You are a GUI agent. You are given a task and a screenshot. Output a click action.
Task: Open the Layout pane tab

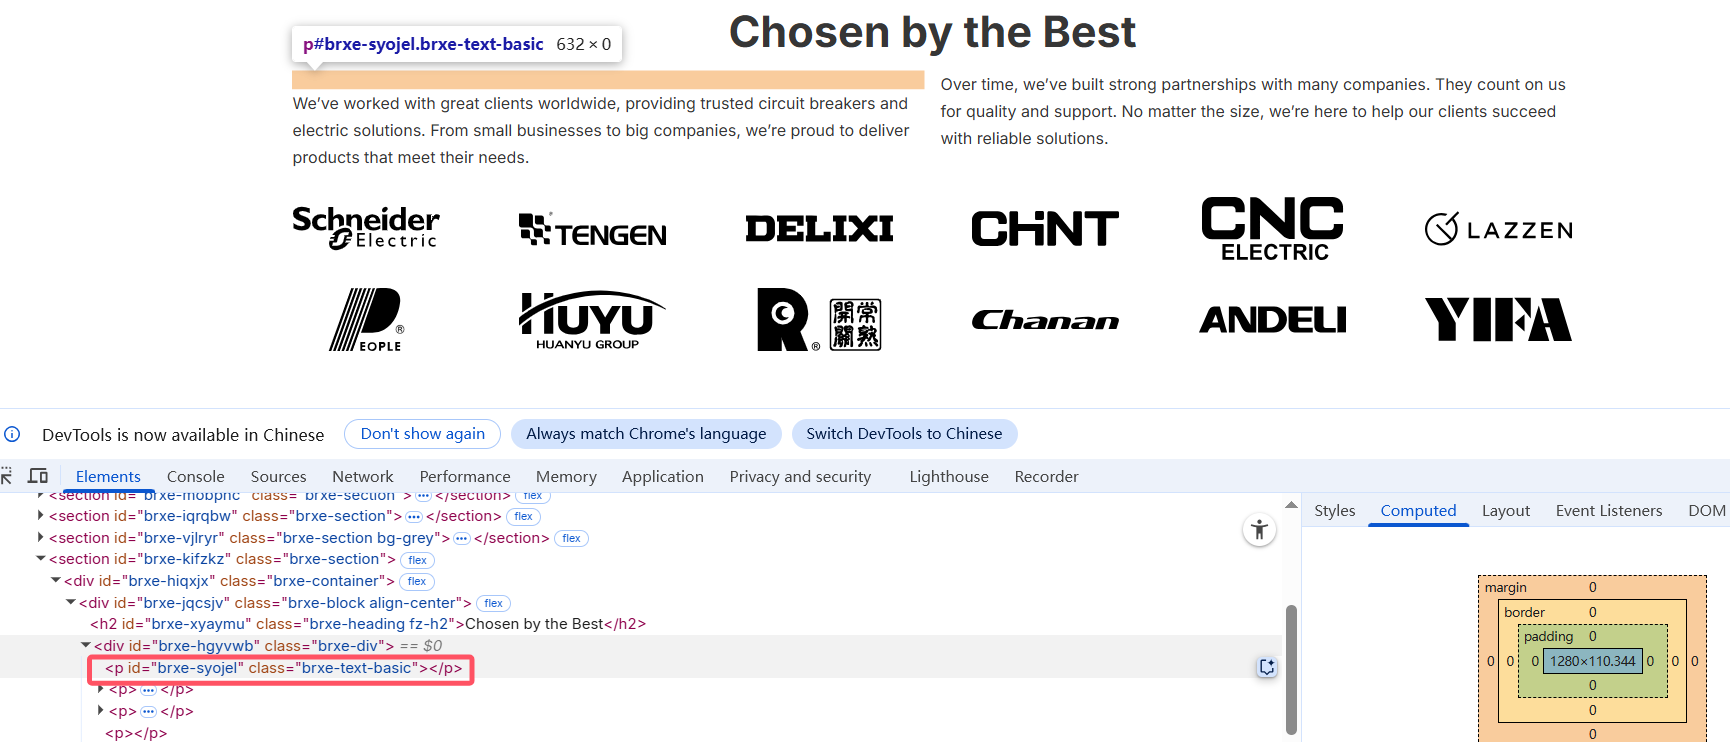tap(1506, 511)
